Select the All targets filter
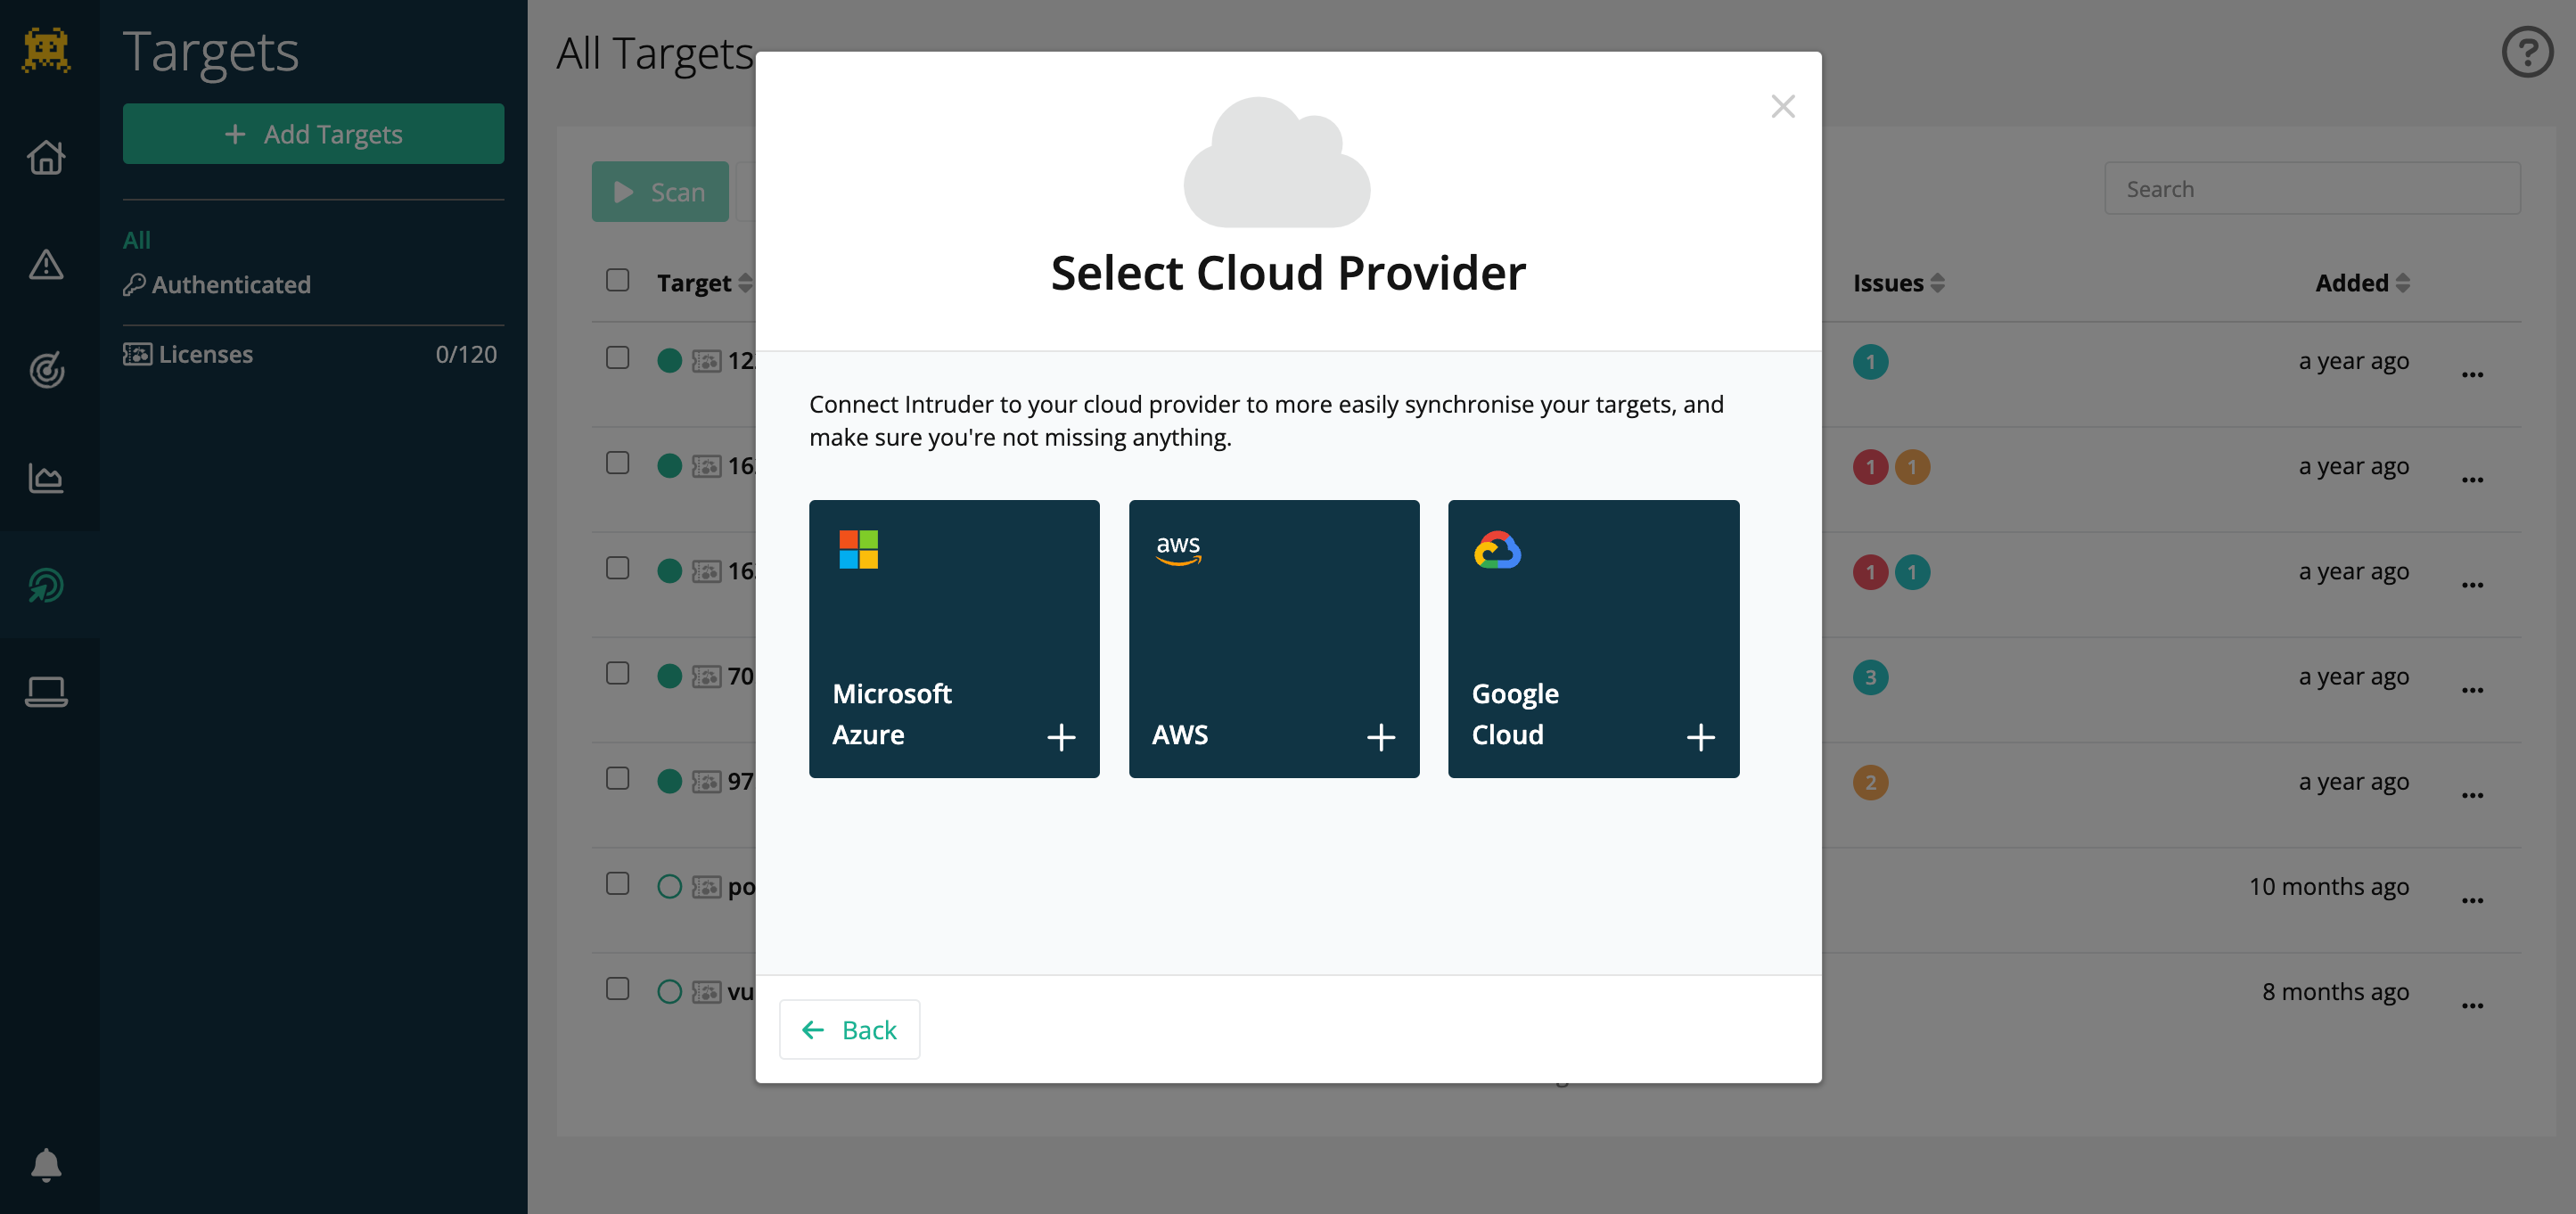 click(x=137, y=240)
